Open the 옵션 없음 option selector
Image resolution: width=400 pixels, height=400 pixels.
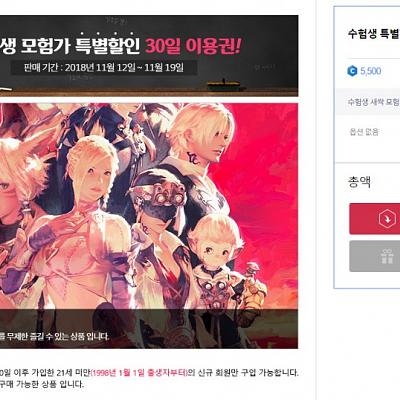click(367, 132)
